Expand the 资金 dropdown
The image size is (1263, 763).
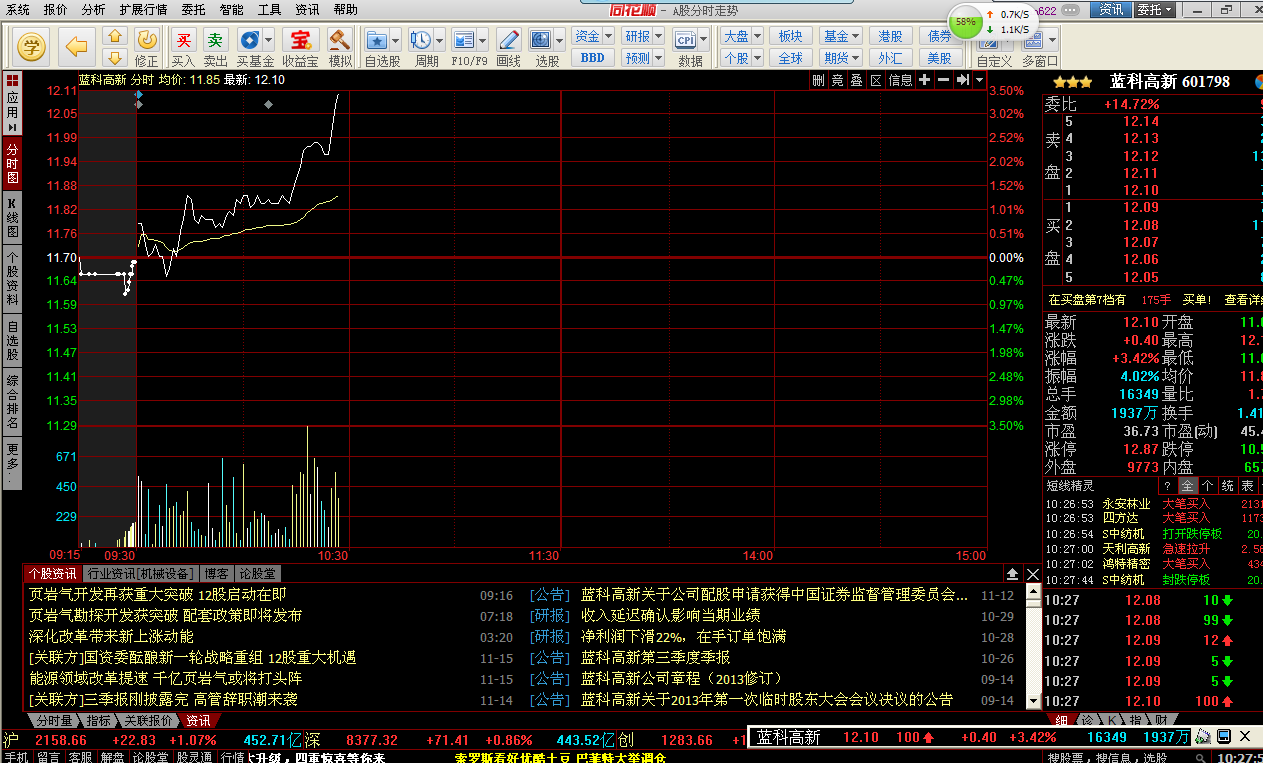point(608,36)
